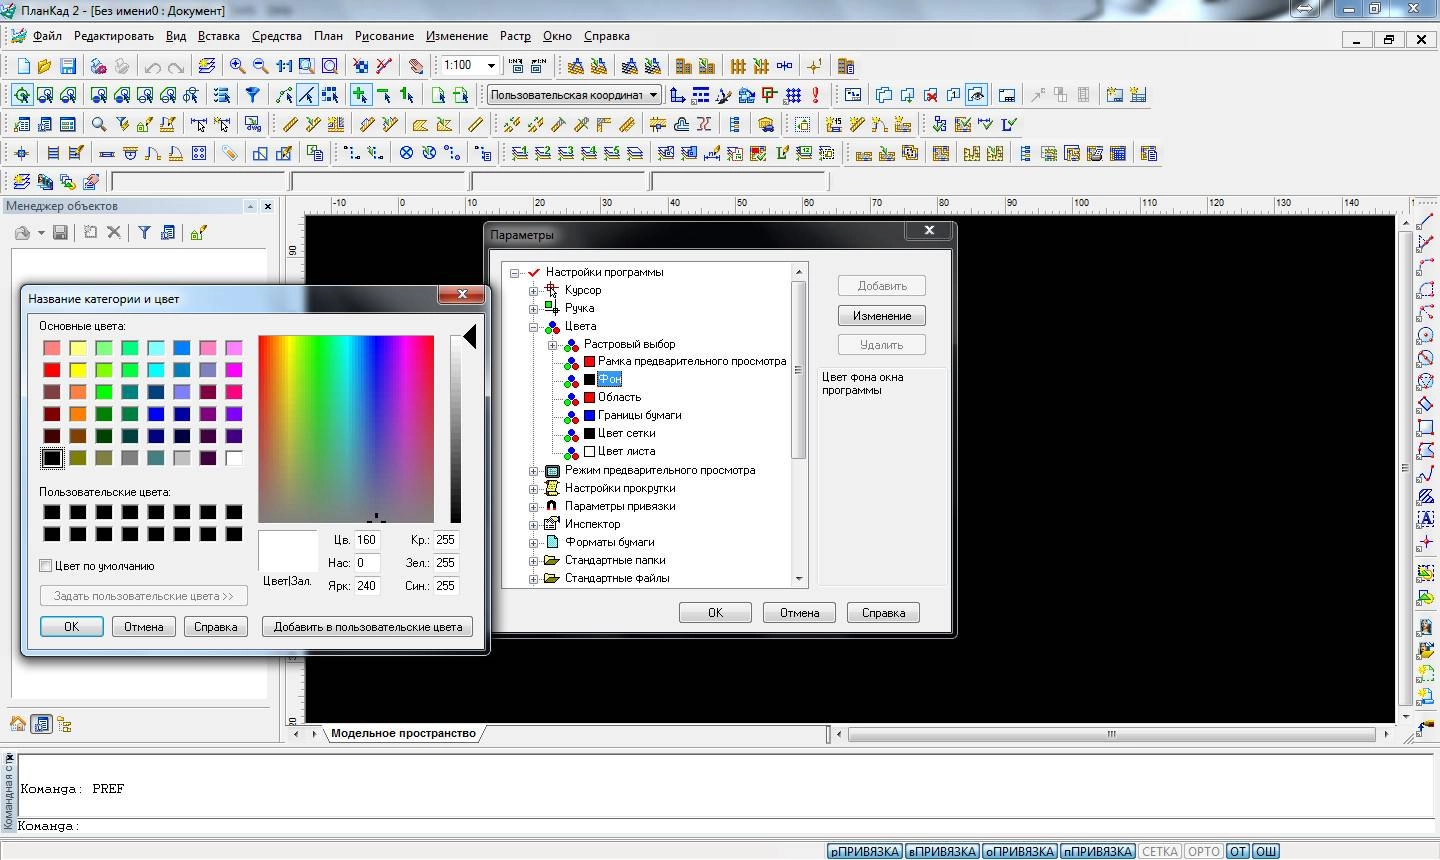Click the undo arrow icon
The height and width of the screenshot is (860, 1440).
(153, 66)
